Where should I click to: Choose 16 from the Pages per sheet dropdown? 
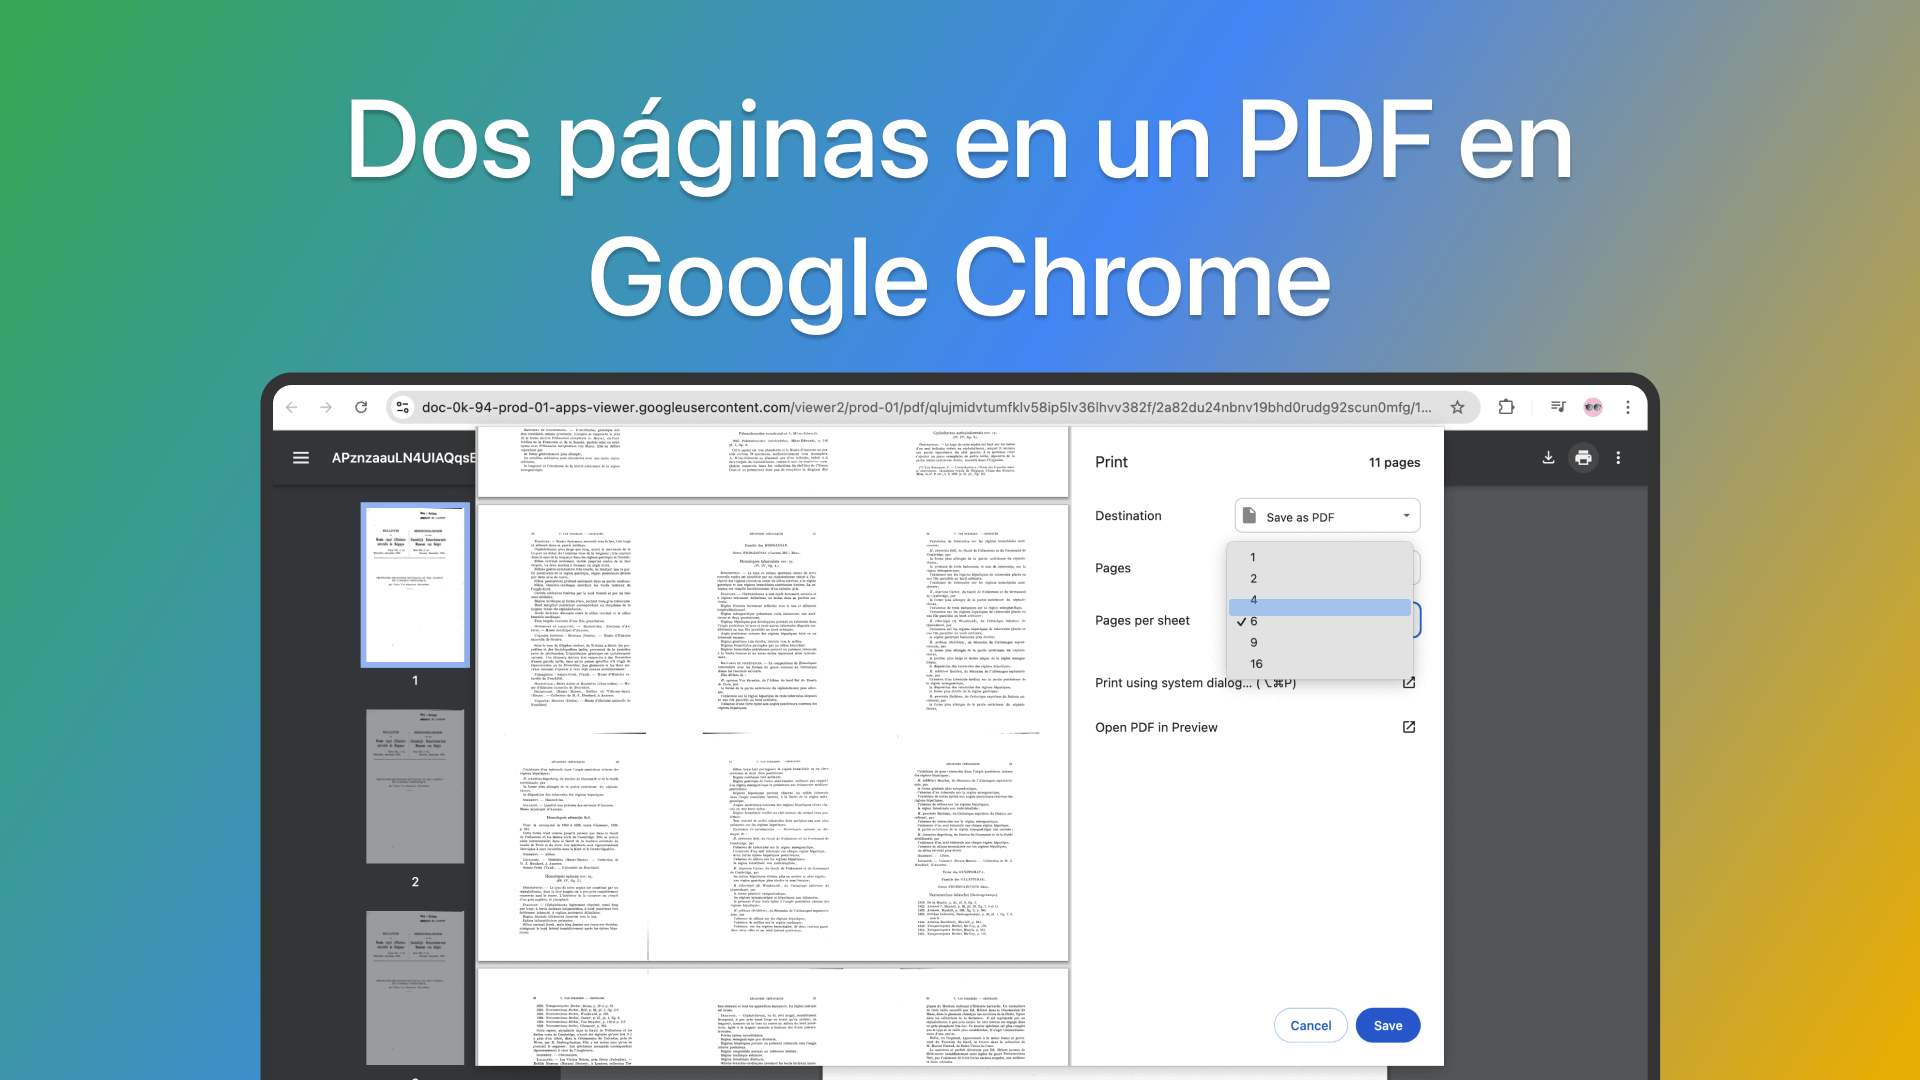[1256, 663]
